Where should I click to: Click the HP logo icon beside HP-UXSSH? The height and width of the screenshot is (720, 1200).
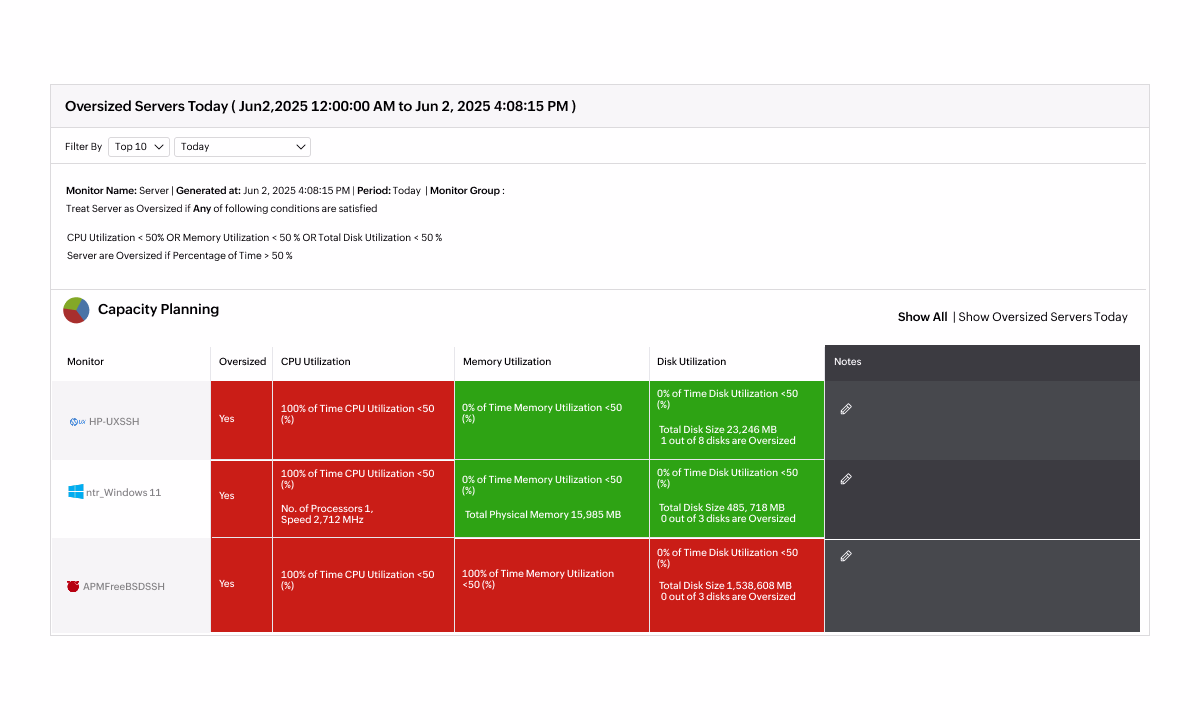coord(75,422)
